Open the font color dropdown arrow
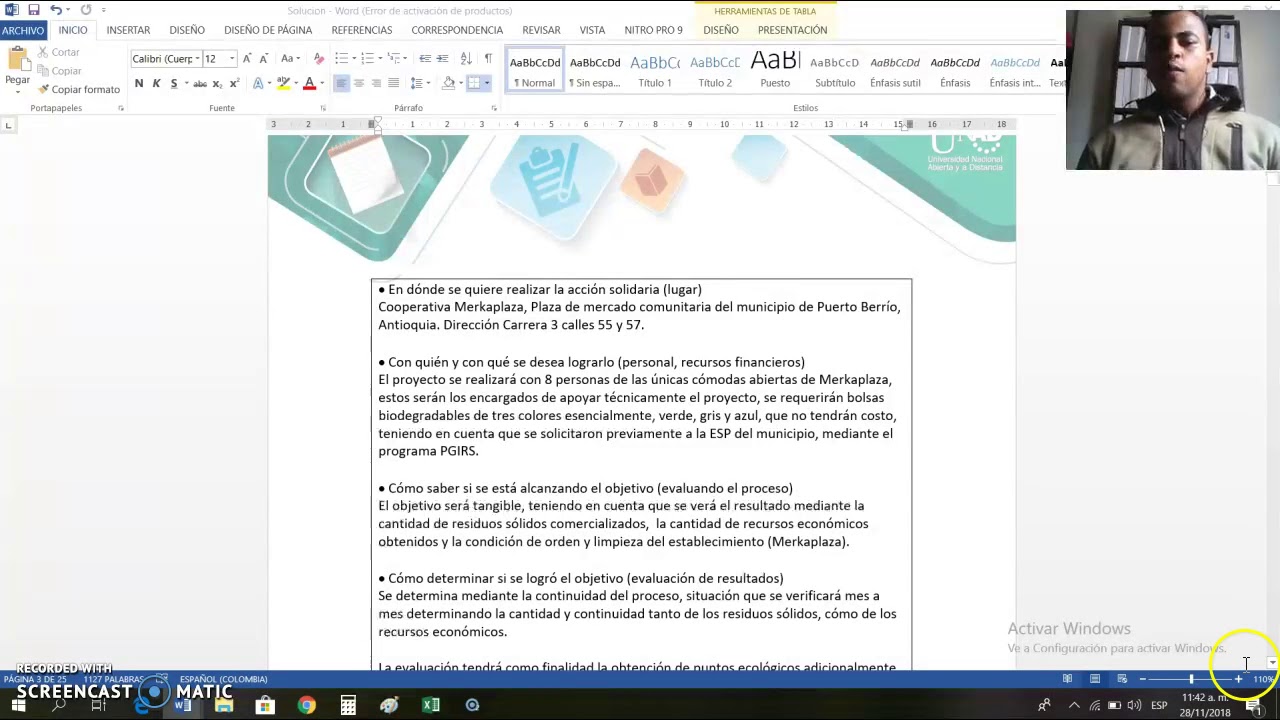 tap(321, 84)
